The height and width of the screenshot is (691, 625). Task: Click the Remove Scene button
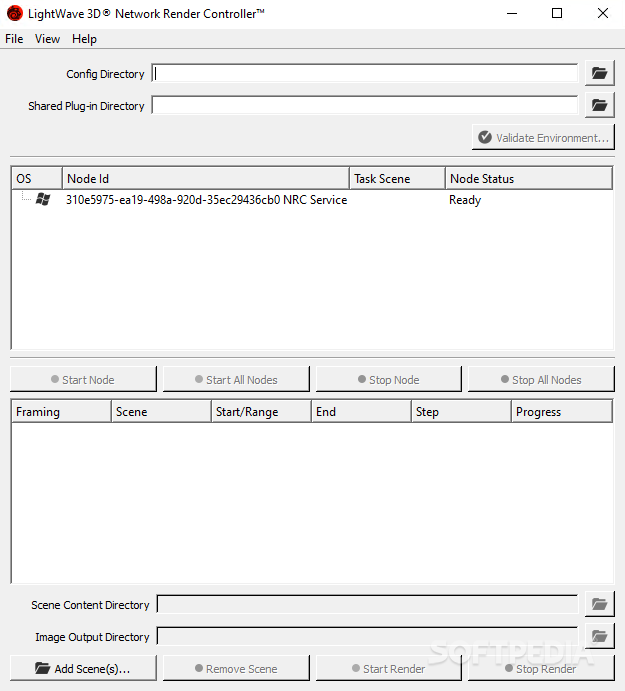(236, 669)
